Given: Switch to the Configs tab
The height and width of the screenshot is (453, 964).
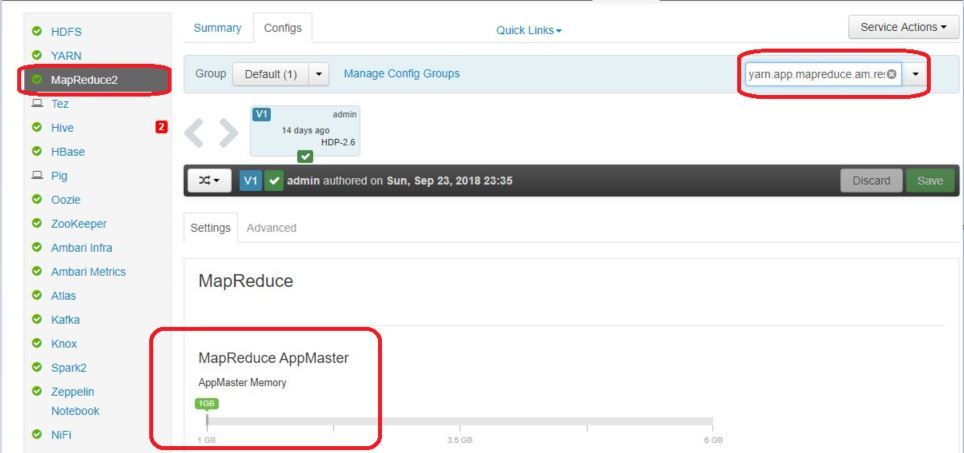Looking at the screenshot, I should [x=283, y=28].
